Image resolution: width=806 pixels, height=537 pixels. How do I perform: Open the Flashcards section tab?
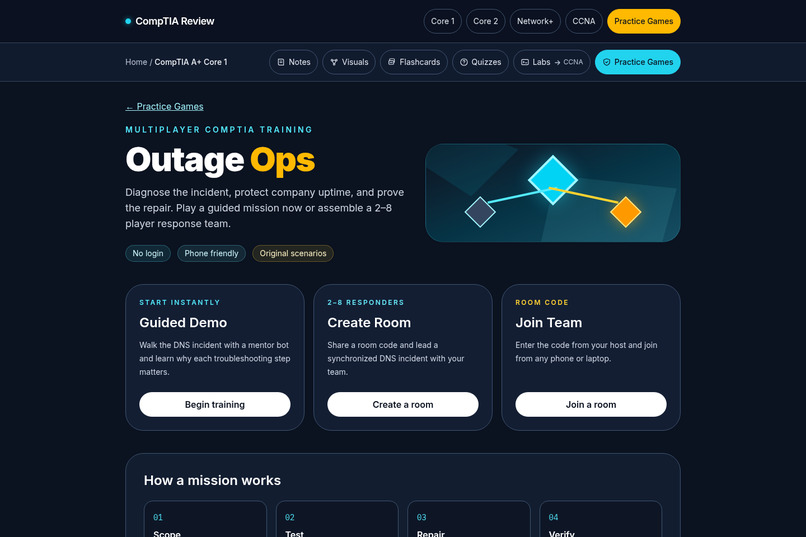(414, 62)
